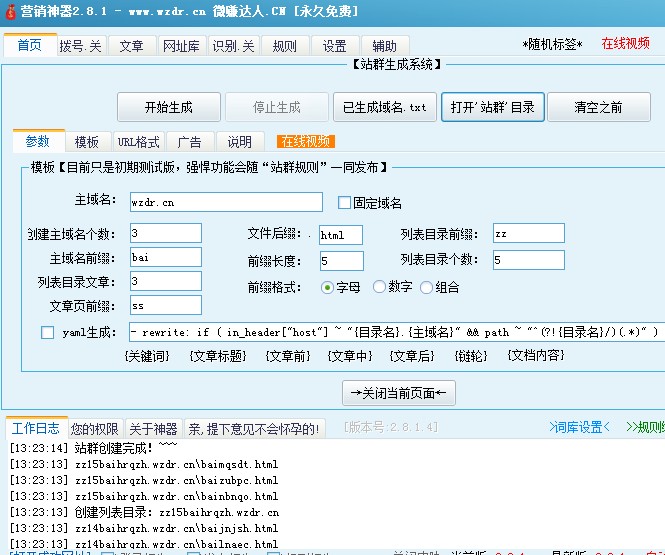Click the >词库设置< link
This screenshot has height=555, width=665.
[579, 427]
